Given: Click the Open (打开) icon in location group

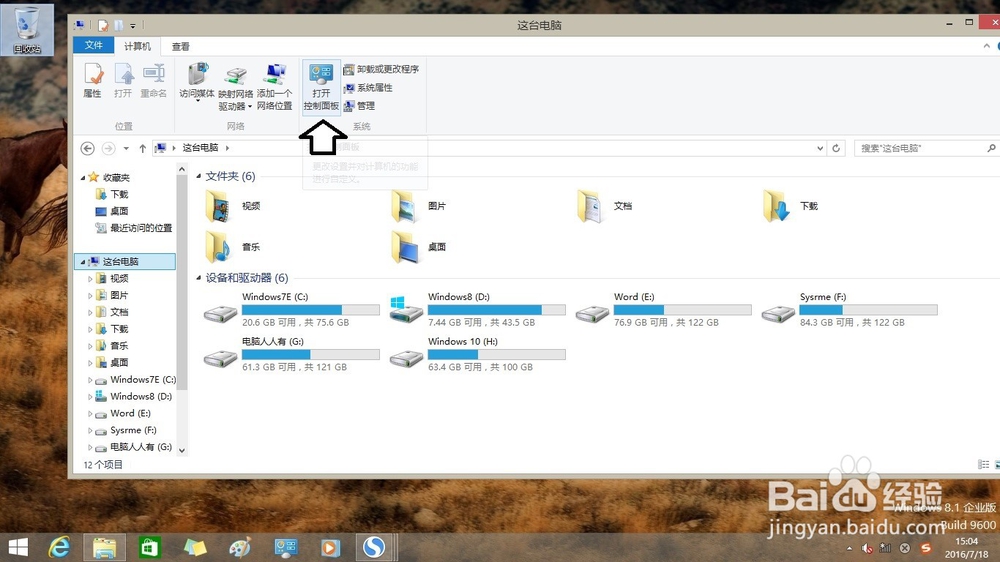Looking at the screenshot, I should coord(123,80).
